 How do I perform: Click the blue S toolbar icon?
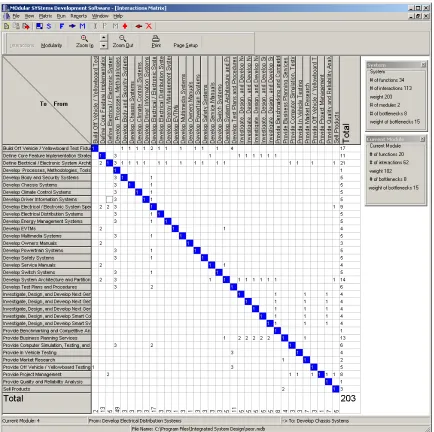point(49,26)
